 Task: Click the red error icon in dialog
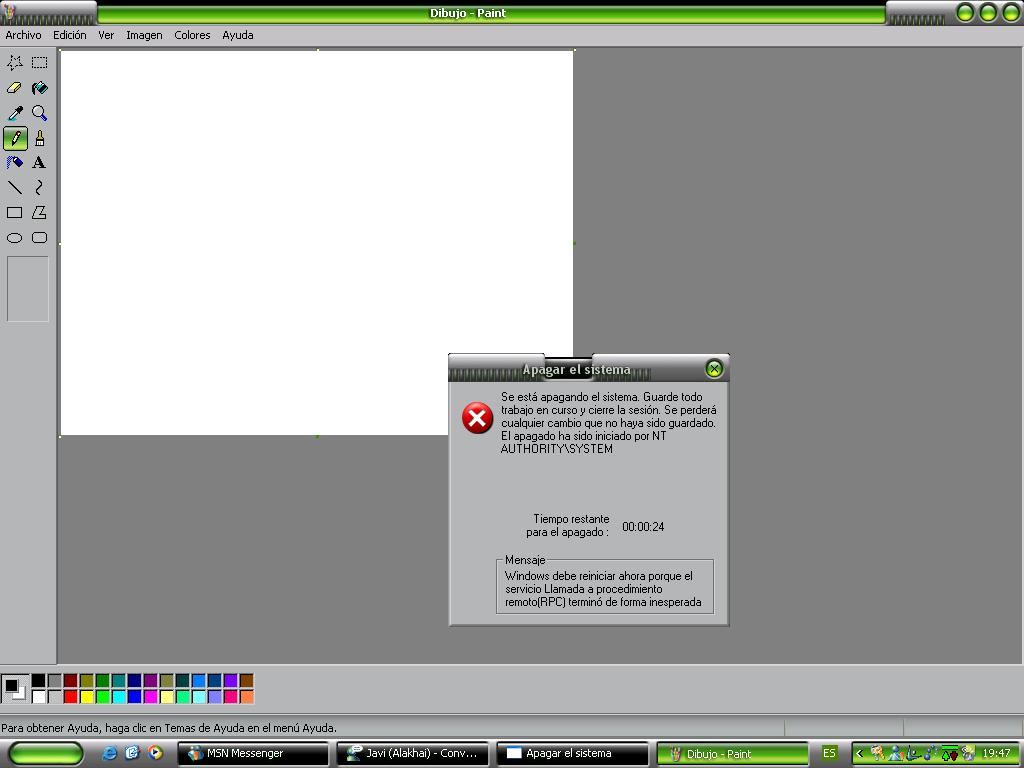[477, 418]
